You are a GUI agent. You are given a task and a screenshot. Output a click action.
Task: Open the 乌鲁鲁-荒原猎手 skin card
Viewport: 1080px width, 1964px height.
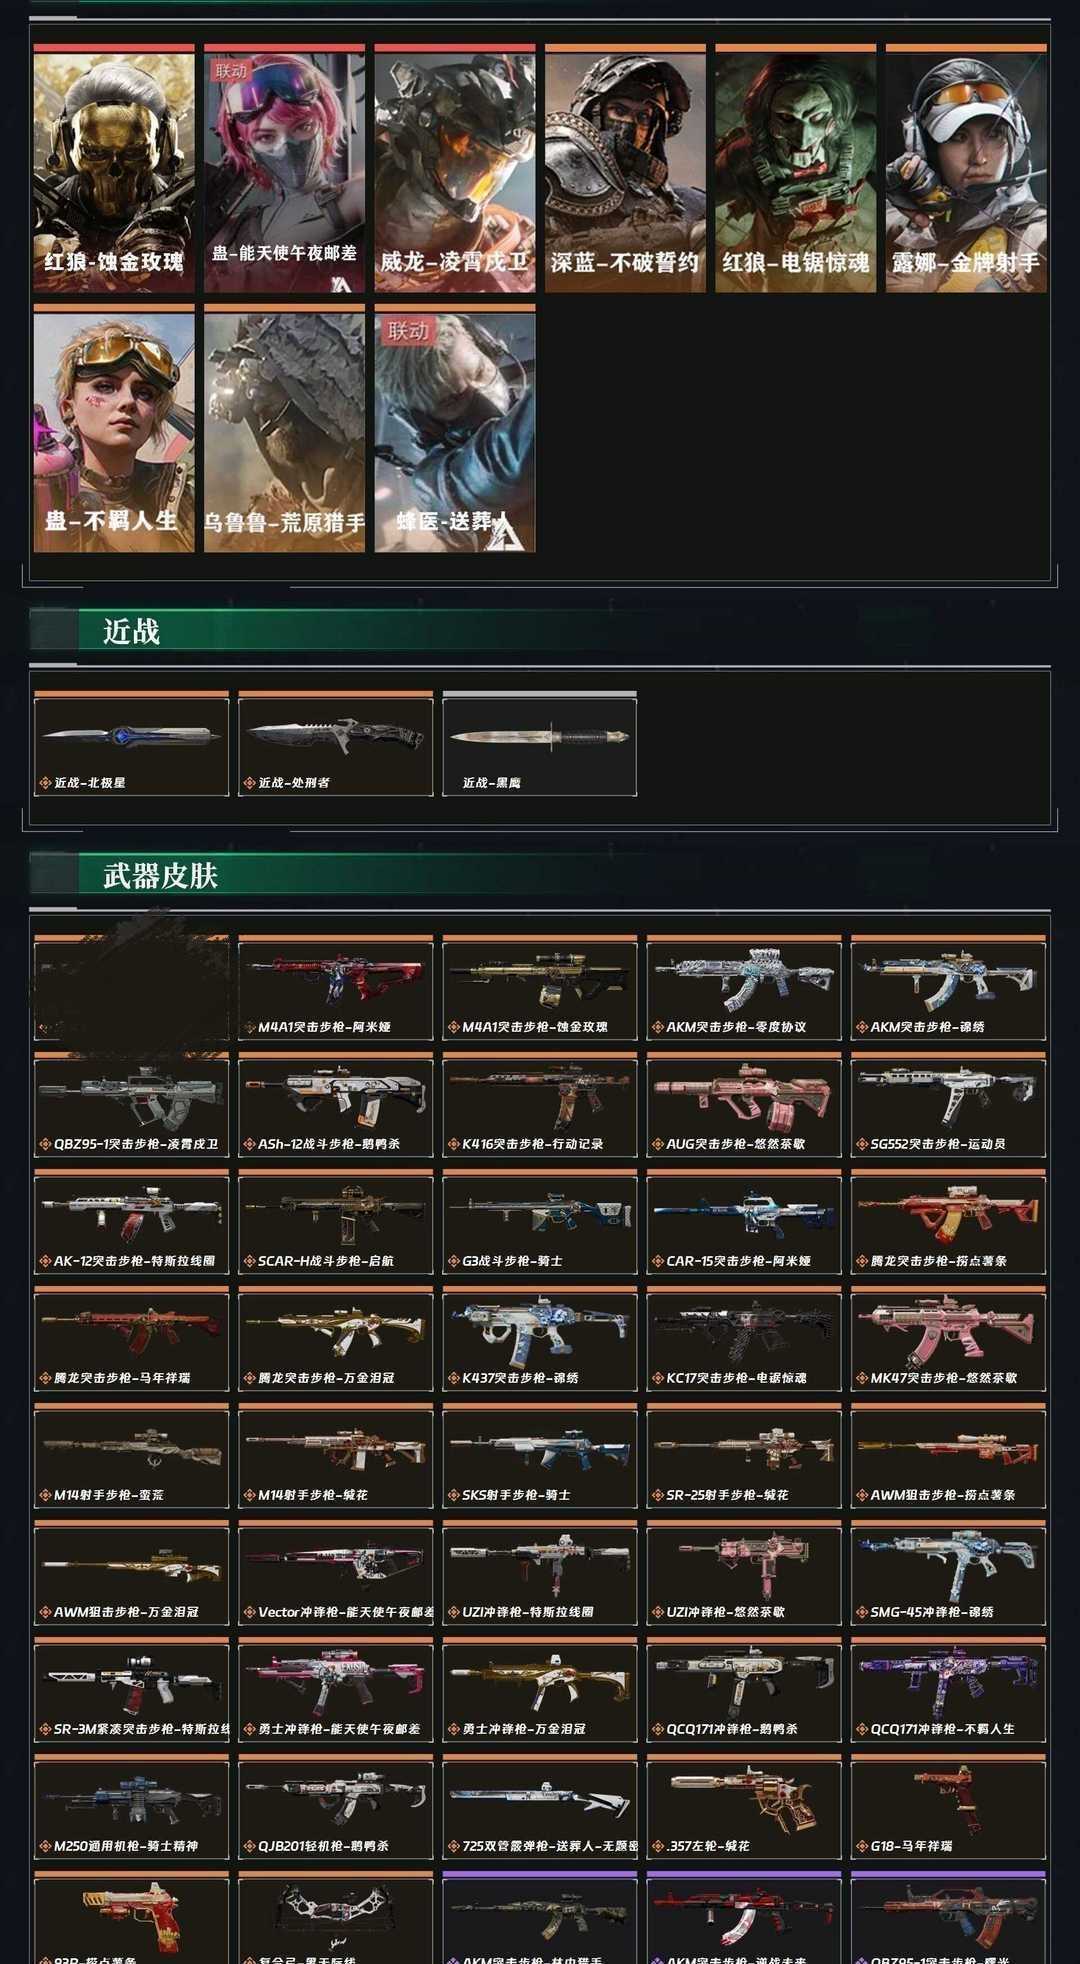click(x=285, y=429)
